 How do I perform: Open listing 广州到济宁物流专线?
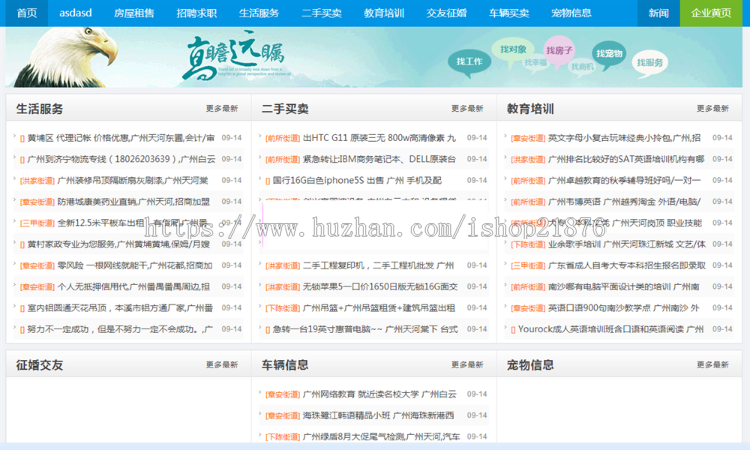121,159
